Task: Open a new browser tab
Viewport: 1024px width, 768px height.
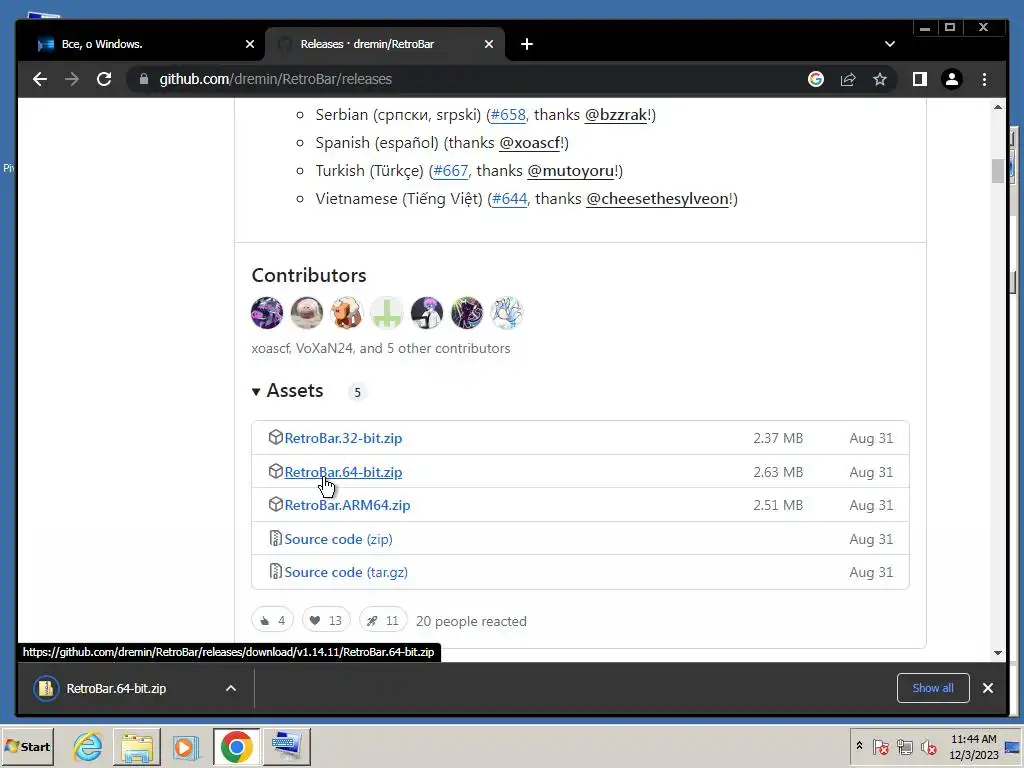Action: coord(527,44)
